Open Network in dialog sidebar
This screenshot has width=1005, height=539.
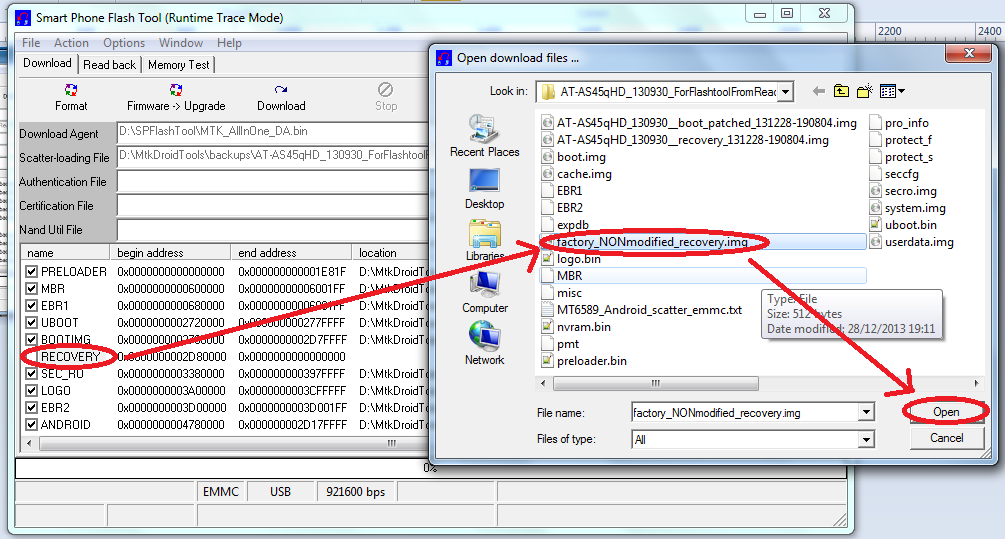[x=485, y=344]
